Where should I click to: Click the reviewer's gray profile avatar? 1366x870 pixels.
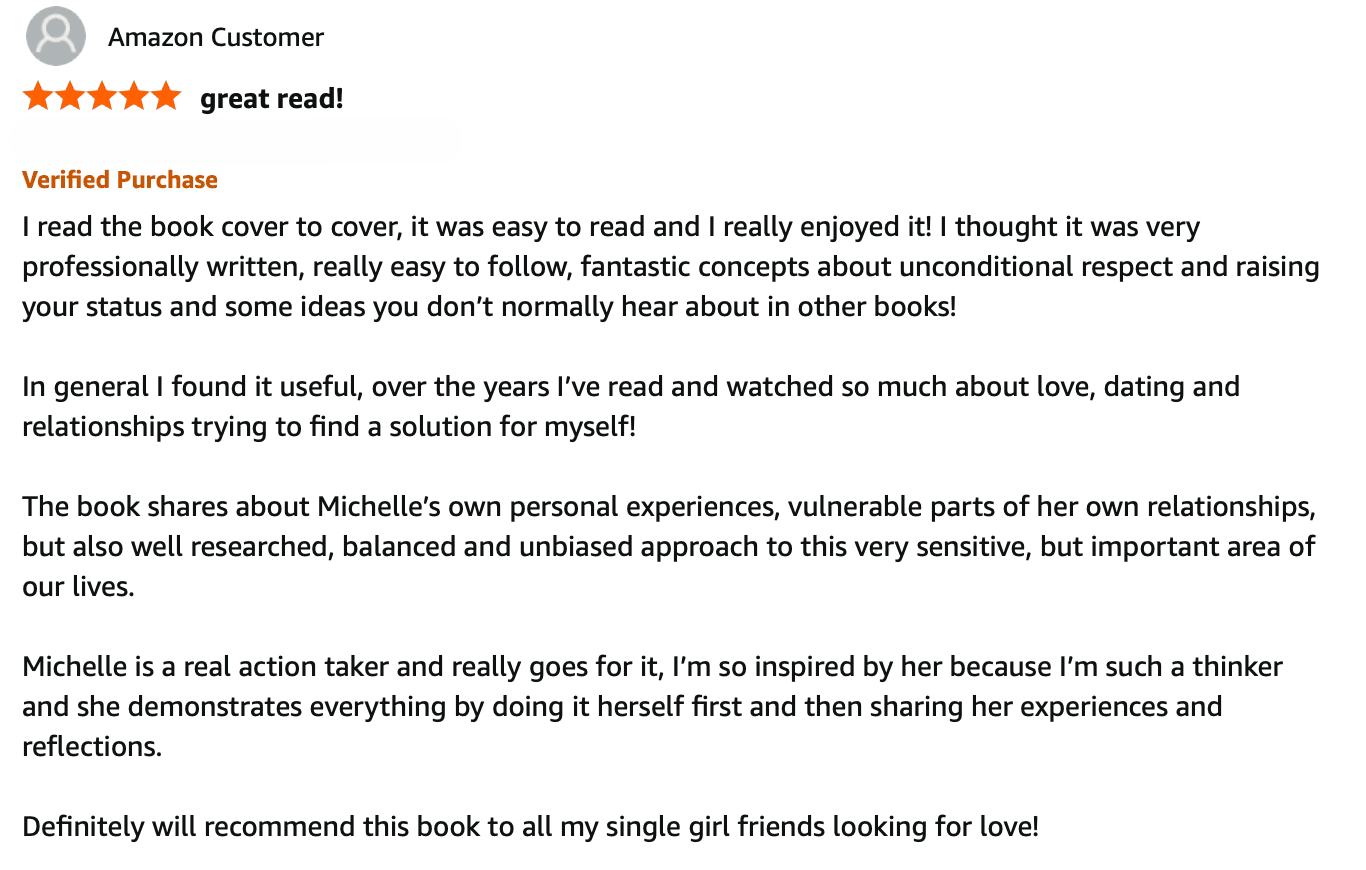pyautogui.click(x=55, y=36)
